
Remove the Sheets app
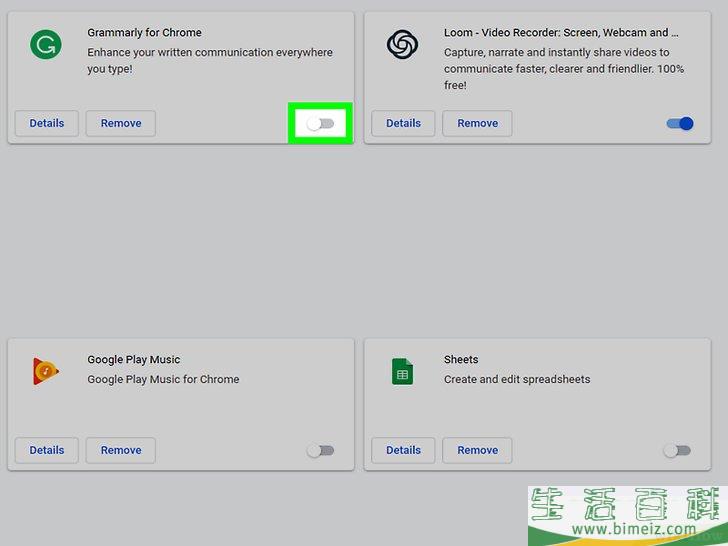tap(477, 450)
